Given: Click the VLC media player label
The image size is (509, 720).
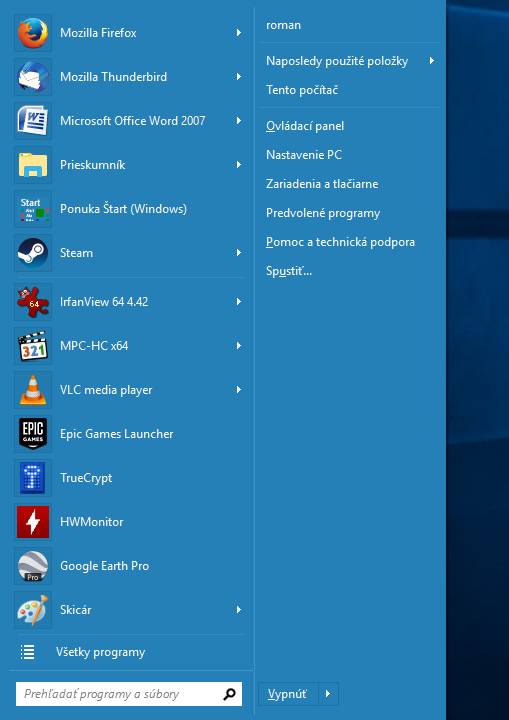Looking at the screenshot, I should (106, 390).
